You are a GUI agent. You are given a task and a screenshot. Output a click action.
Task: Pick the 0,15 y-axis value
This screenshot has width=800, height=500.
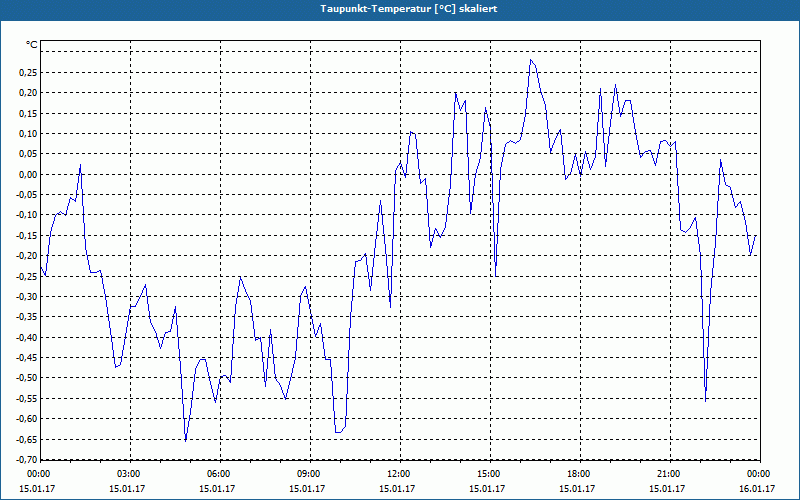click(29, 113)
